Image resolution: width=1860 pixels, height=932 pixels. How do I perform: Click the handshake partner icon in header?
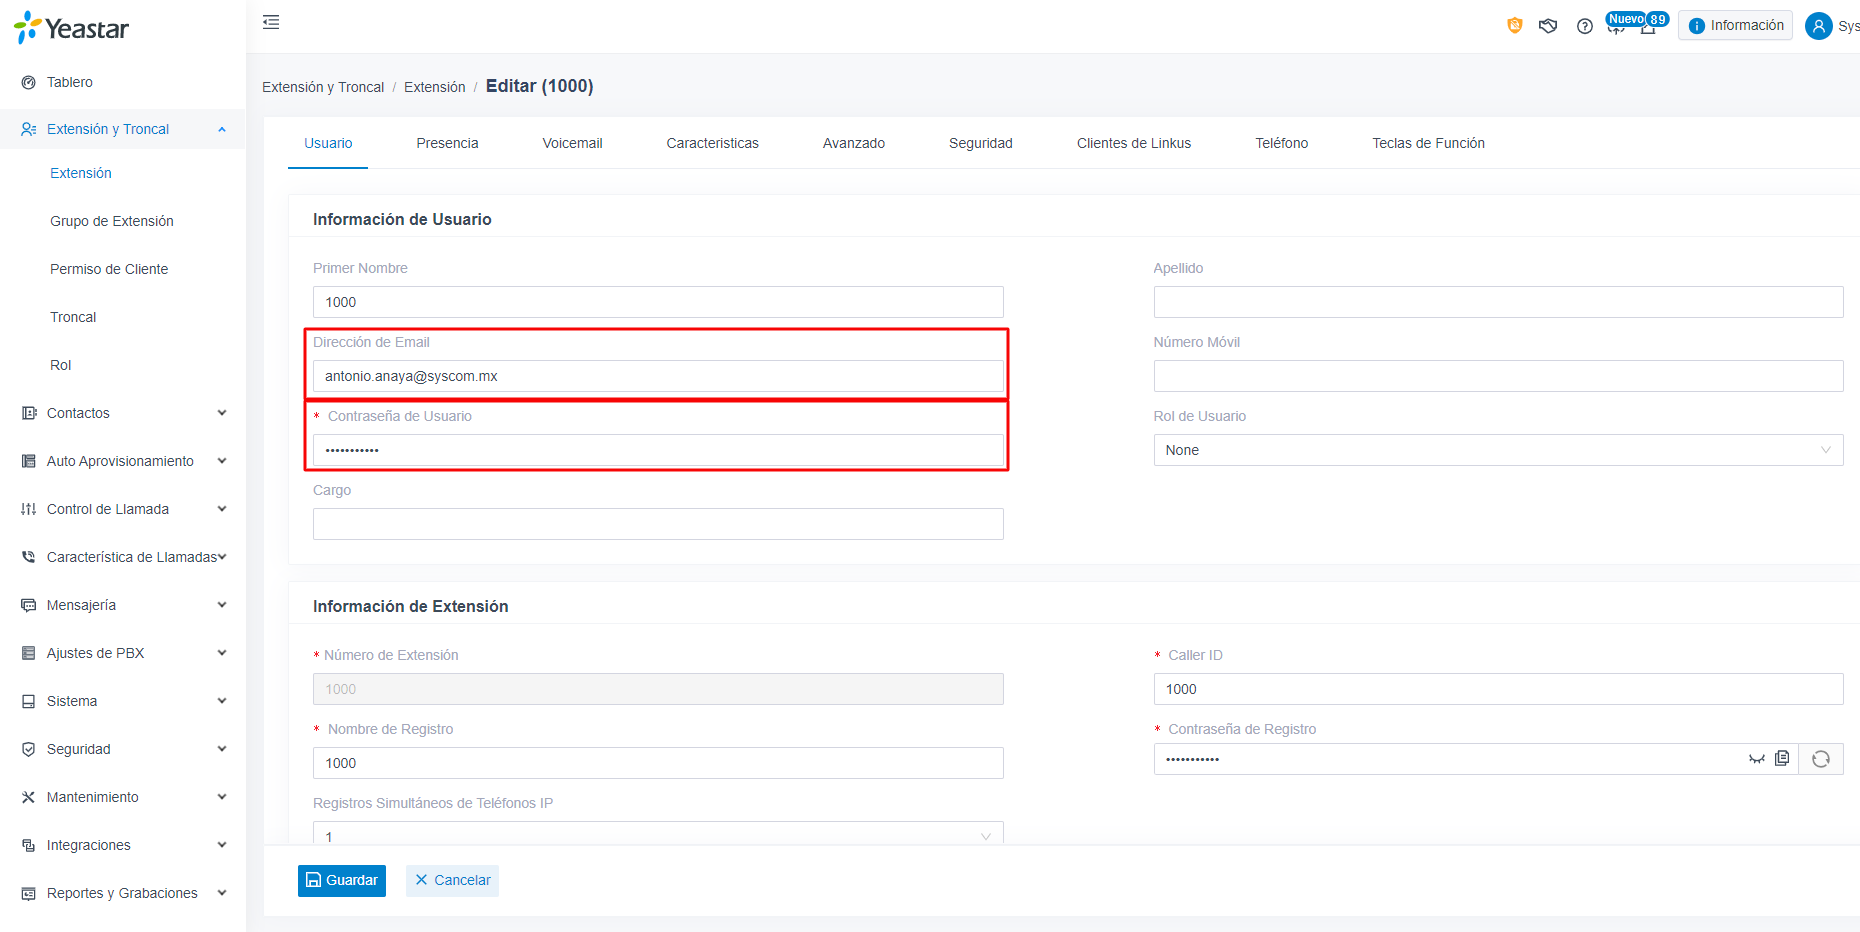(x=1548, y=26)
